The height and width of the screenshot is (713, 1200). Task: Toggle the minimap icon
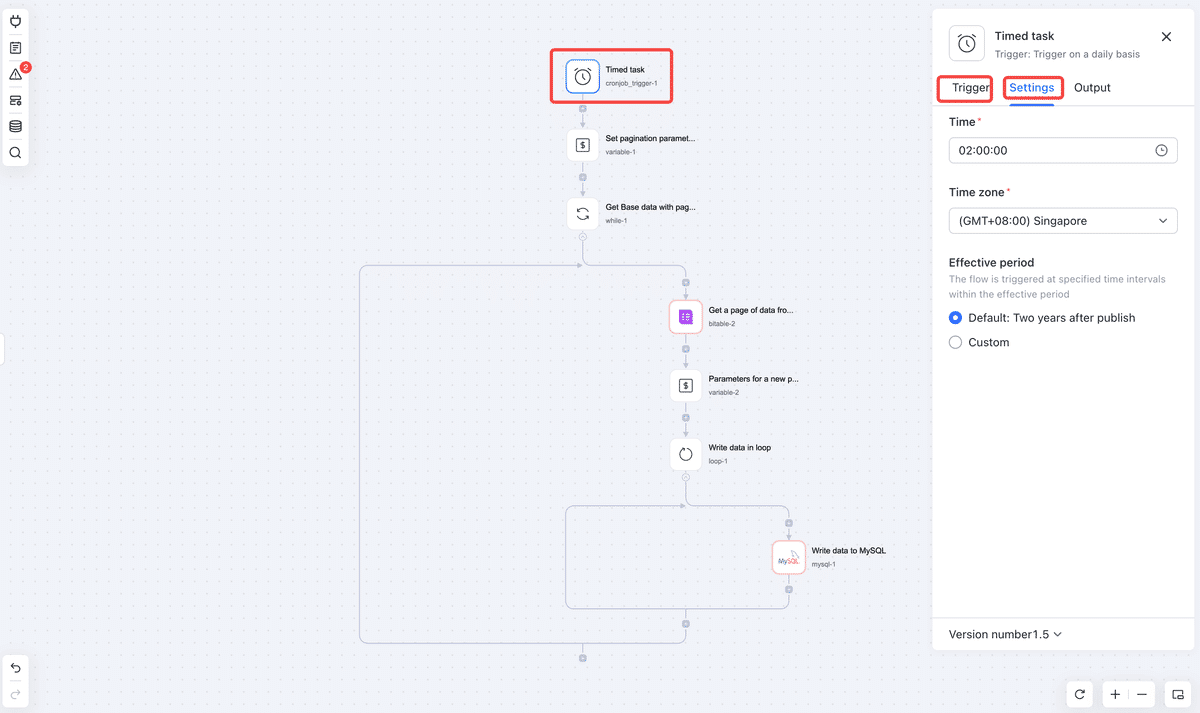pyautogui.click(x=1179, y=694)
